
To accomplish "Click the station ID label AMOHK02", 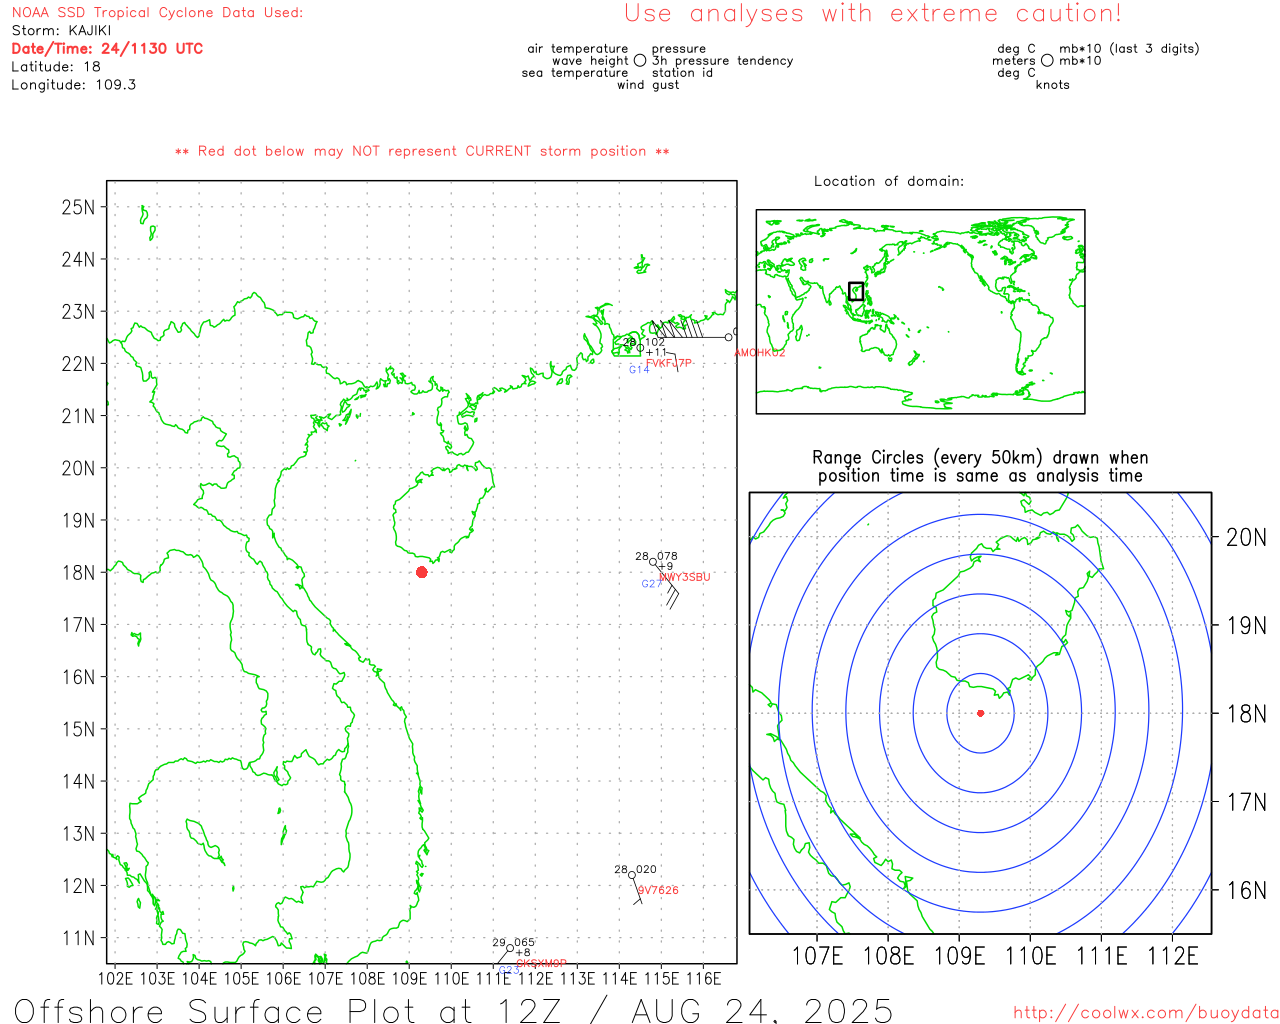I will point(760,353).
